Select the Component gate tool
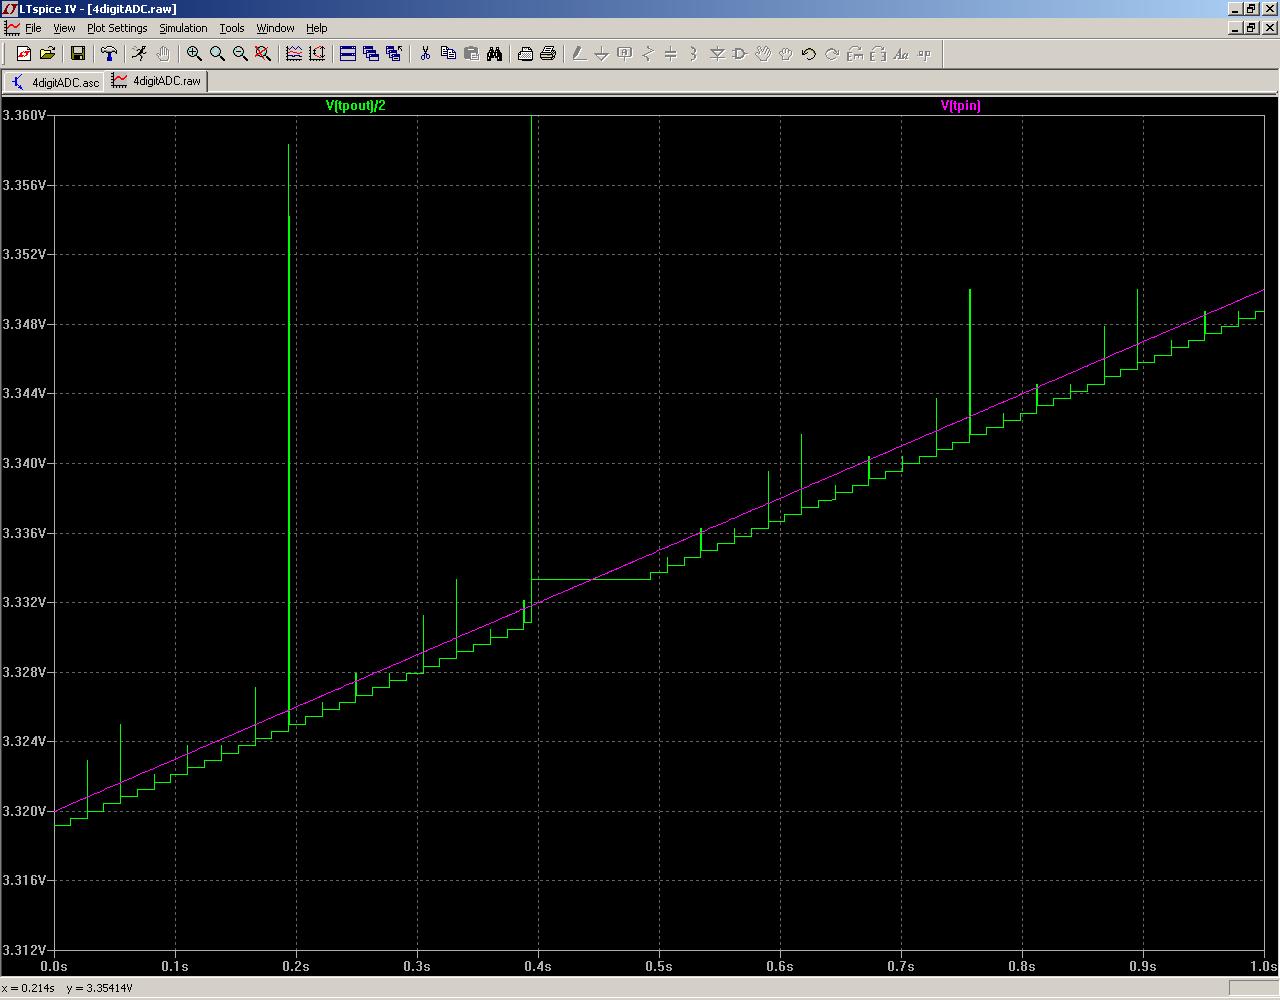 [x=740, y=54]
